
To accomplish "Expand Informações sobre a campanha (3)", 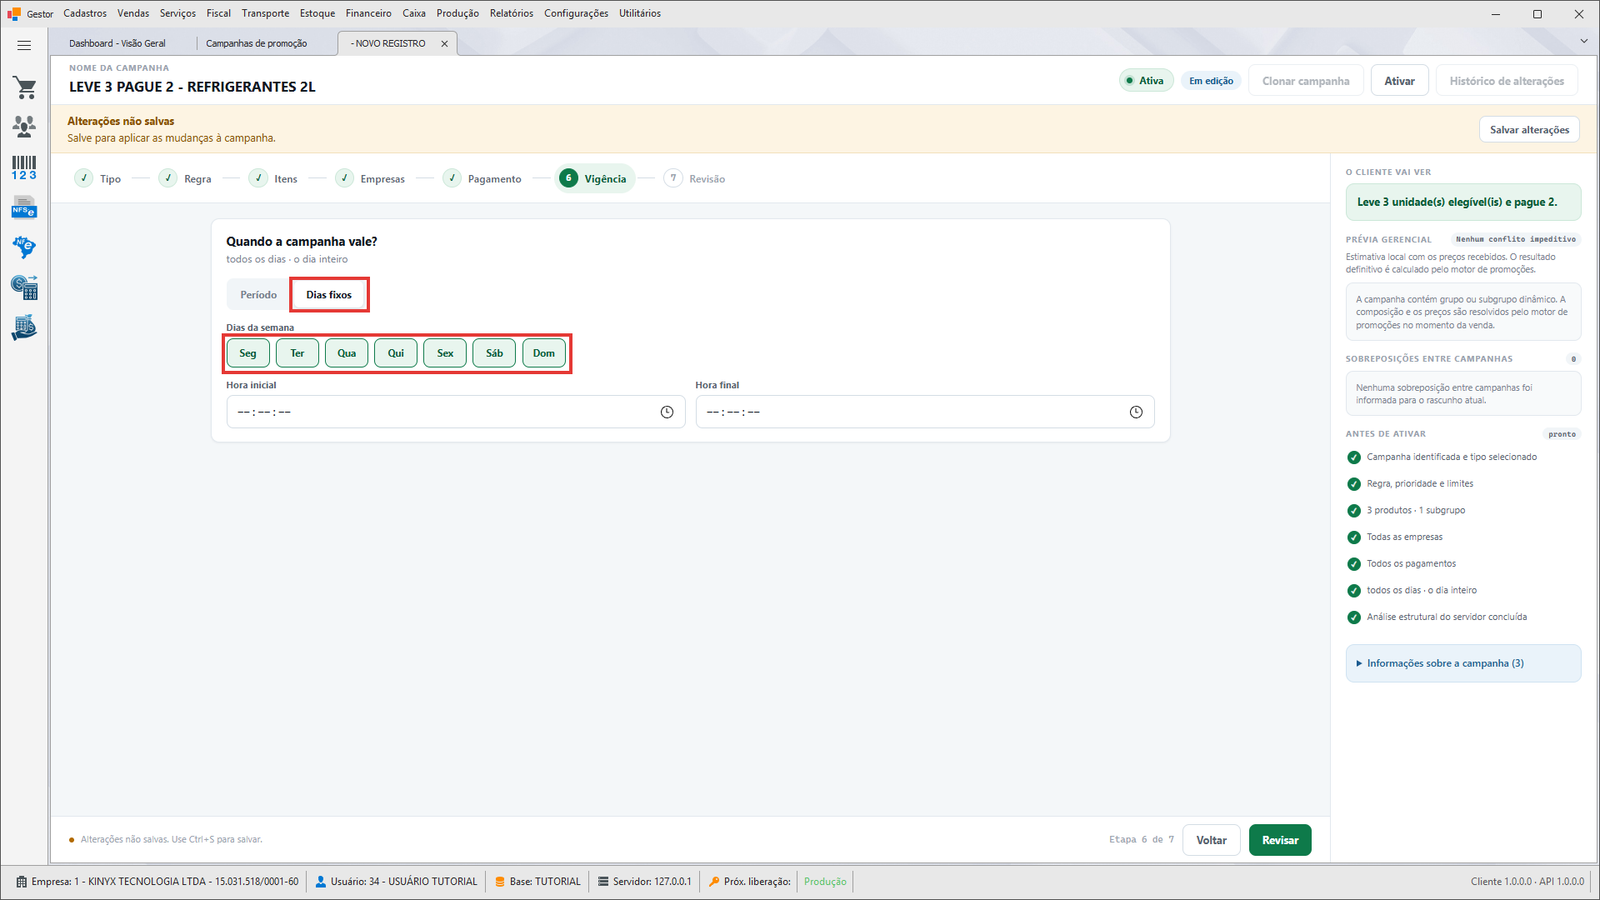I will [1463, 663].
